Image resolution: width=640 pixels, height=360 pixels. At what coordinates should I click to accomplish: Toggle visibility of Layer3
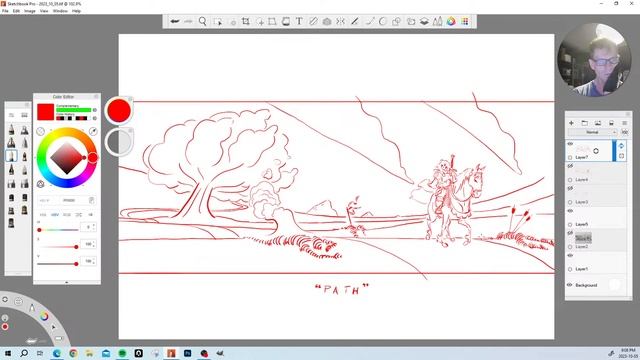[570, 189]
